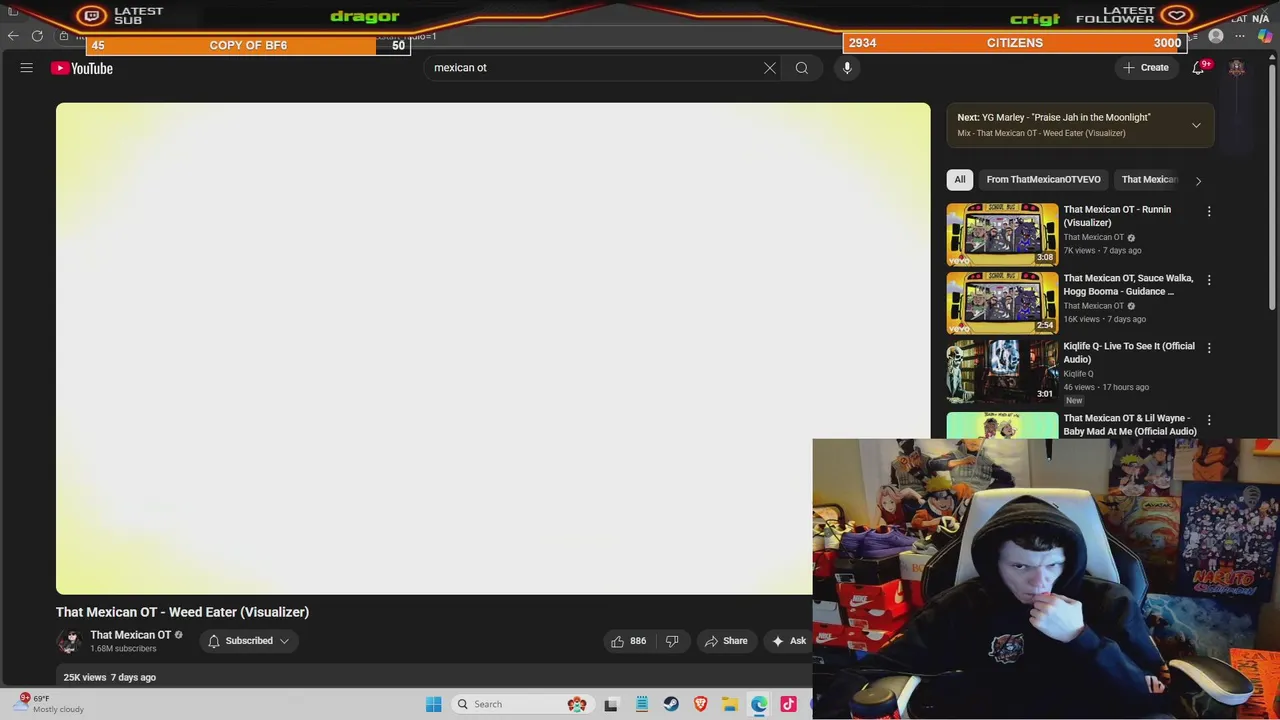The image size is (1280, 720).
Task: Open options menu for Baby Mad At Me
Action: tap(1209, 420)
